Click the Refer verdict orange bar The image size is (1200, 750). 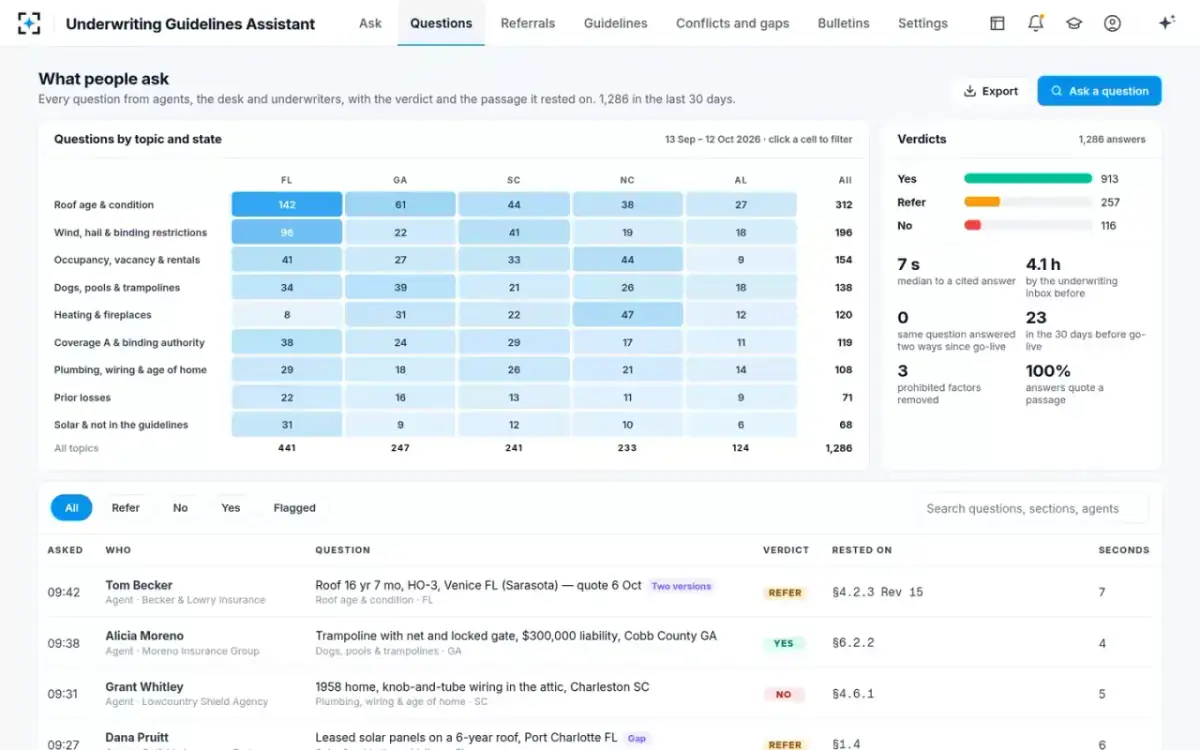pyautogui.click(x=982, y=202)
